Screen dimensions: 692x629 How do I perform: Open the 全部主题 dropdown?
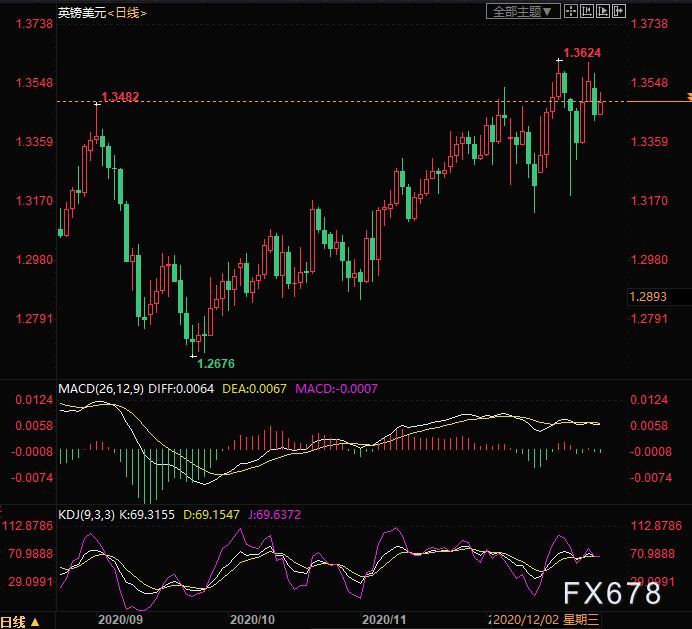tap(520, 11)
